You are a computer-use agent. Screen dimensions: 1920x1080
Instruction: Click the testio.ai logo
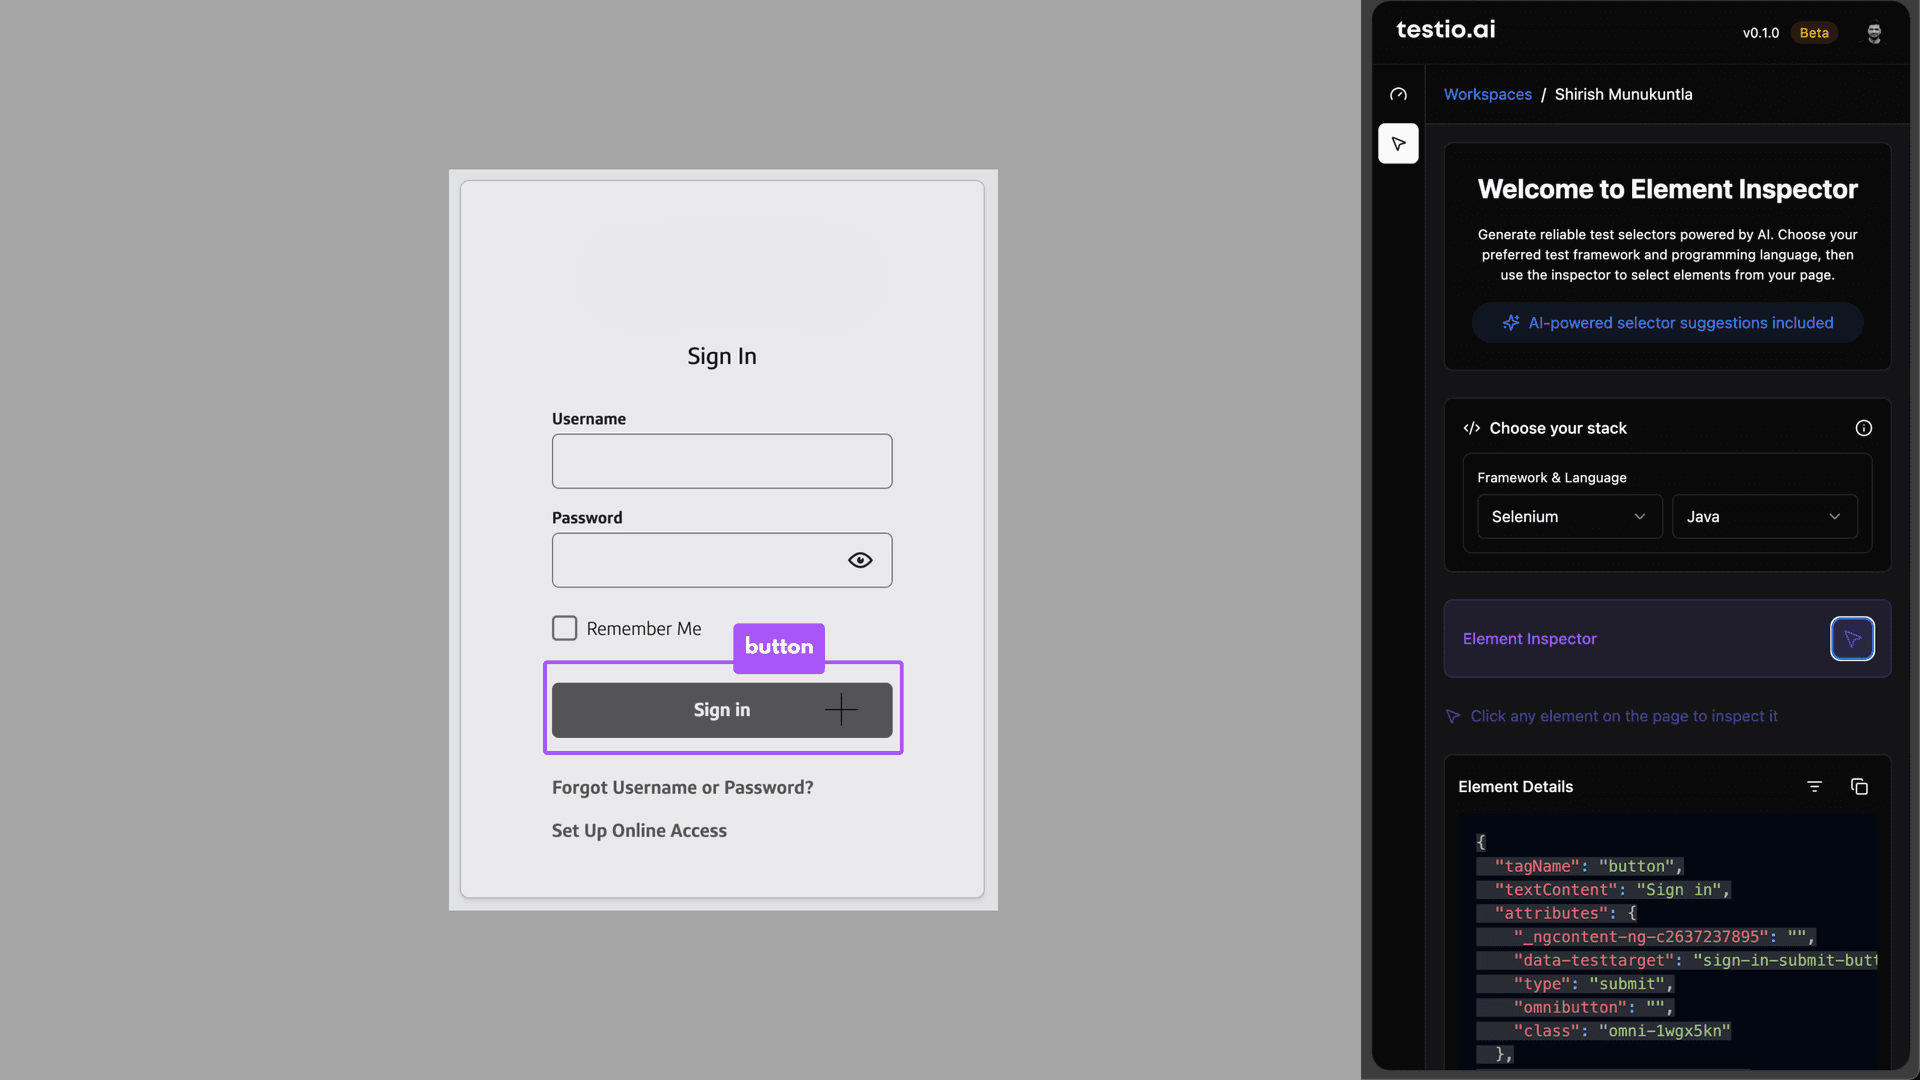pos(1445,30)
